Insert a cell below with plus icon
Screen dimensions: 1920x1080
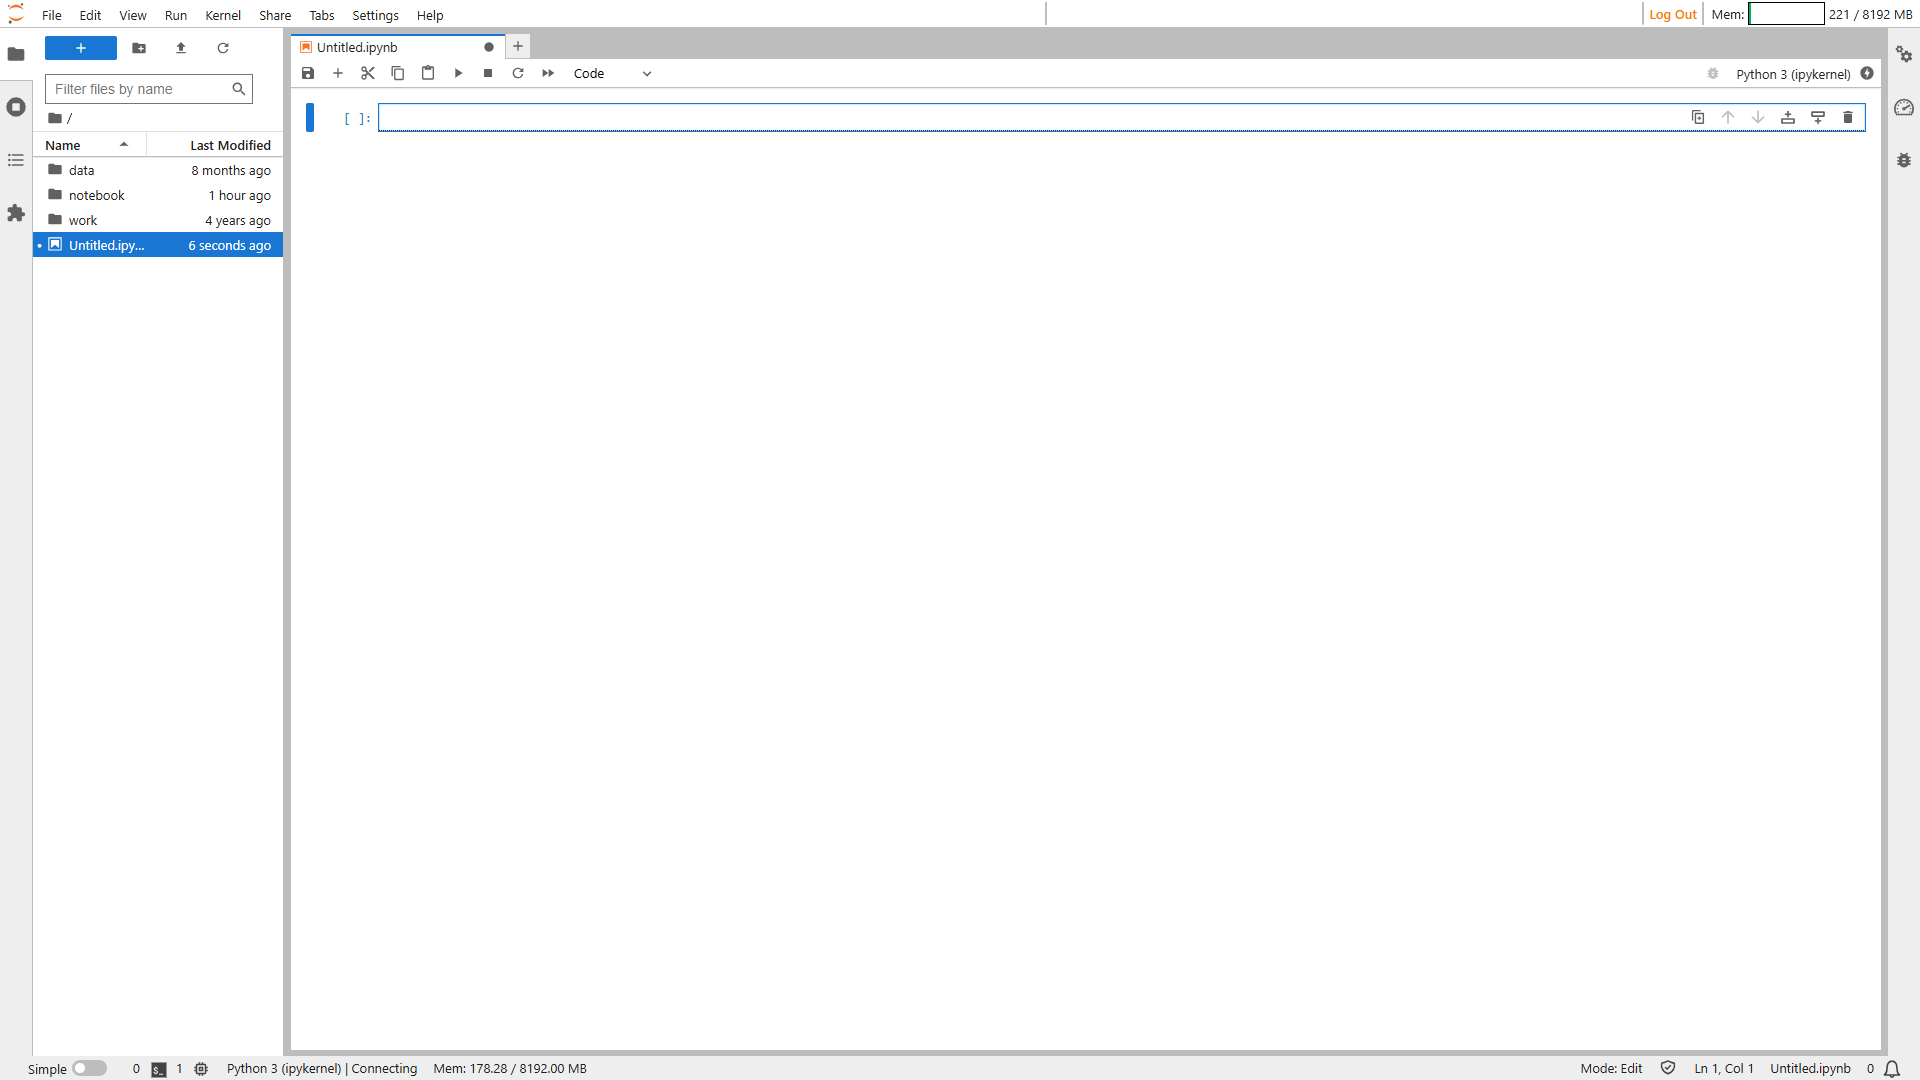tap(338, 73)
